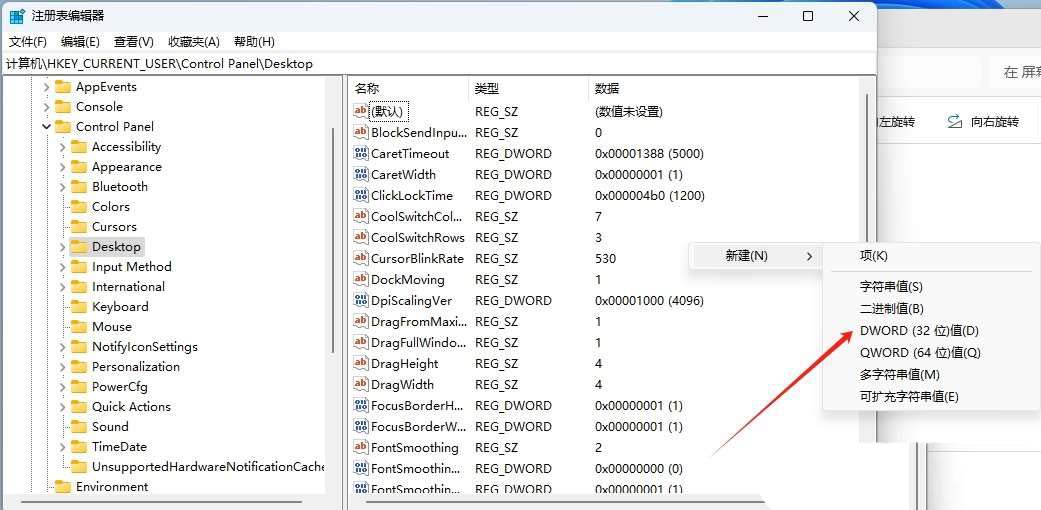Expand the Desktop key

[x=62, y=247]
